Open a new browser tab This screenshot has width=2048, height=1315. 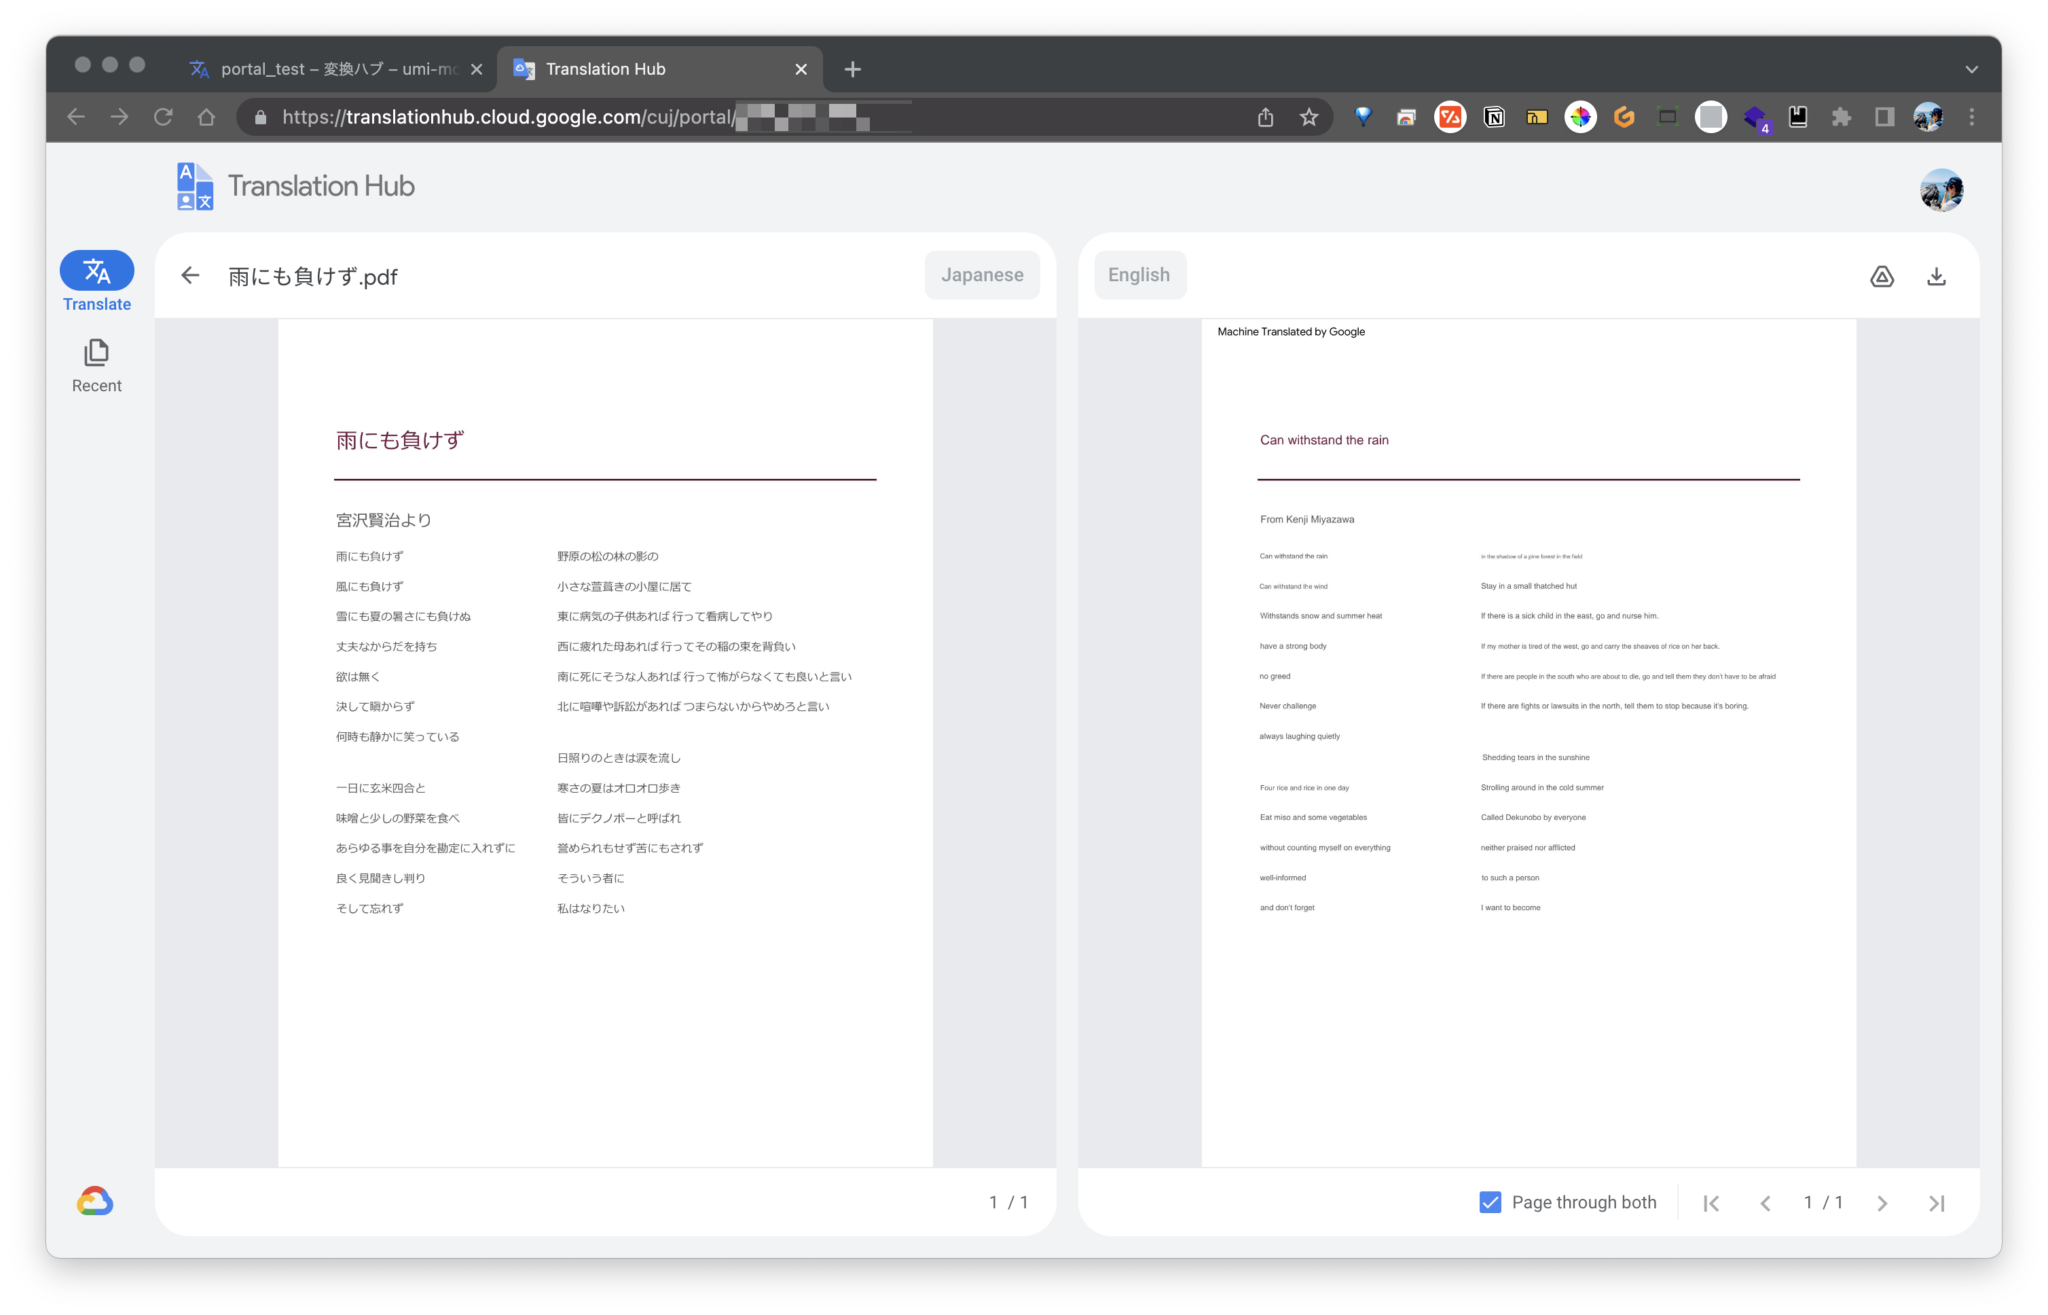click(852, 69)
